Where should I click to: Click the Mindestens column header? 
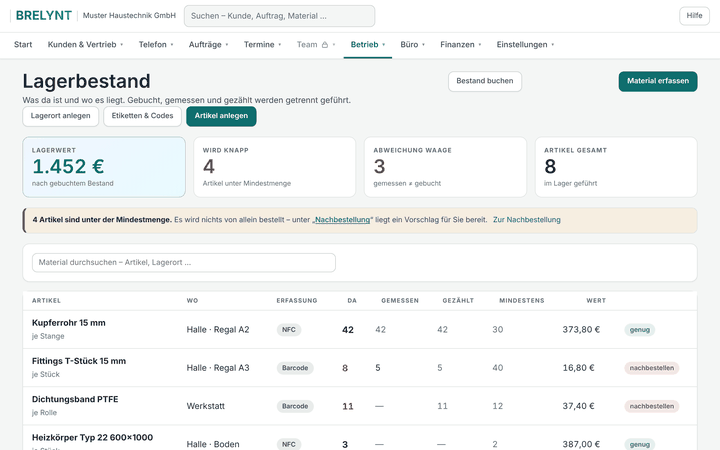pos(522,301)
